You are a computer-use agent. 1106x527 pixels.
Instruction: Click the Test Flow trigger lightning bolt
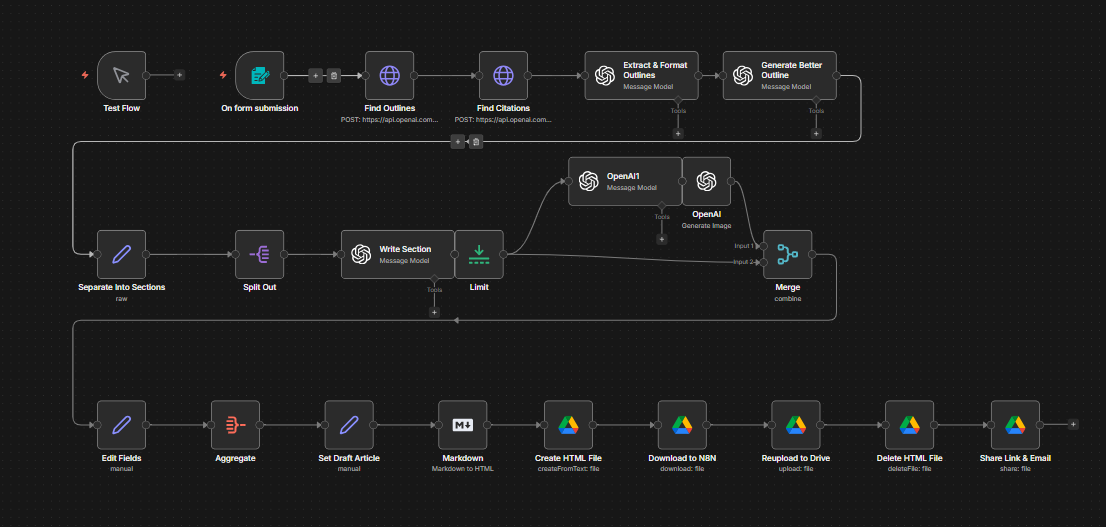(85, 75)
